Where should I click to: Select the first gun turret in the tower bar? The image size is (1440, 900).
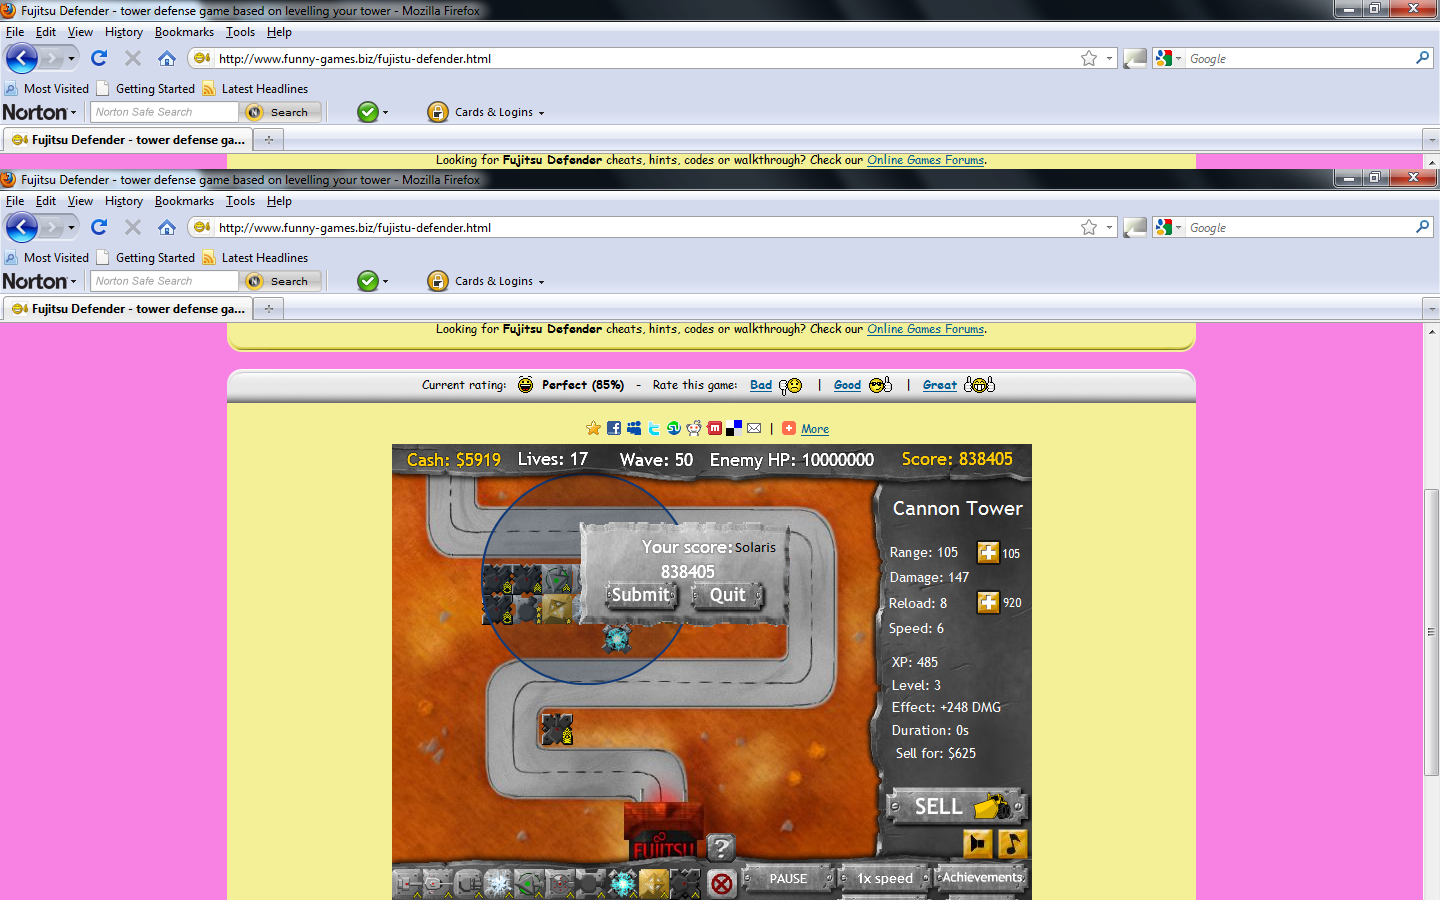pos(407,884)
